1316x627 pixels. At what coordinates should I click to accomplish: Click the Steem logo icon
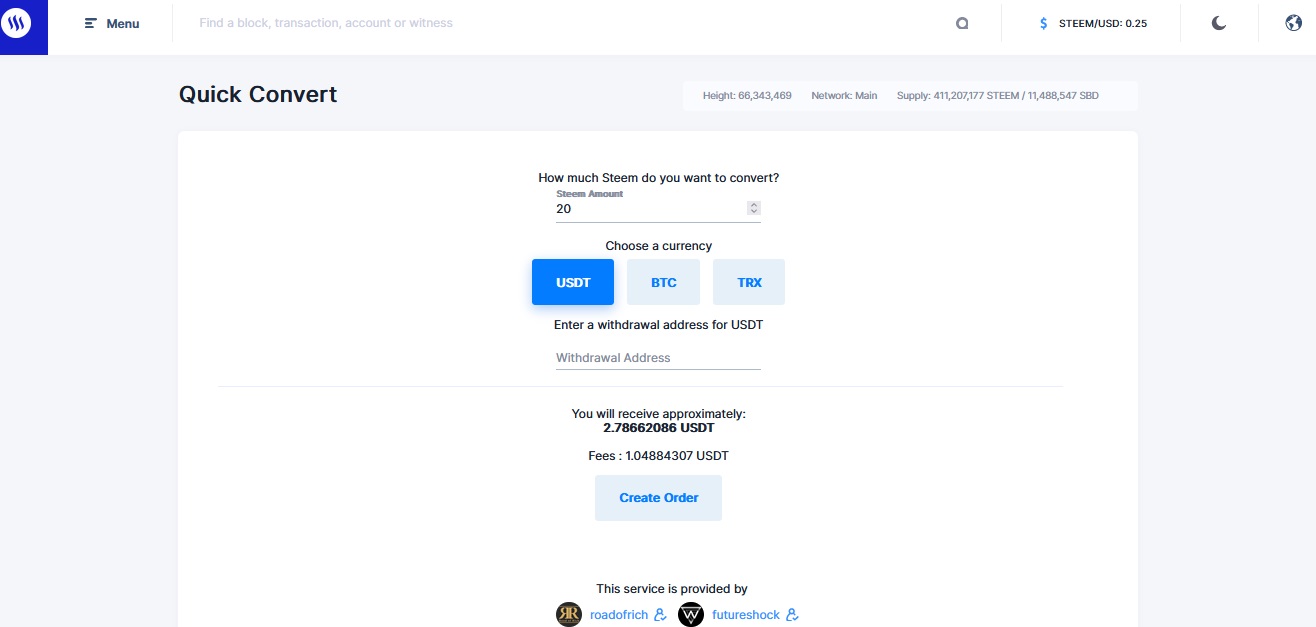[x=16, y=23]
